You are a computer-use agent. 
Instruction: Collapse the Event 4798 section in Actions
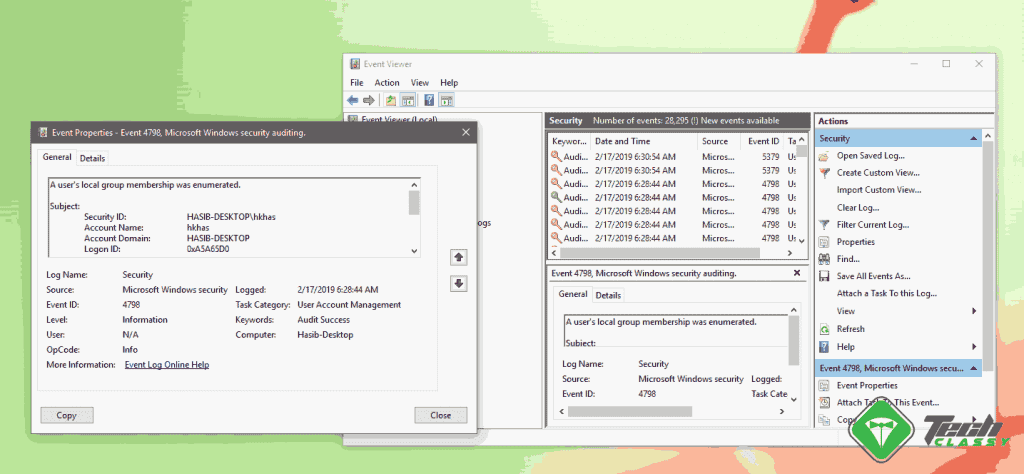click(974, 369)
